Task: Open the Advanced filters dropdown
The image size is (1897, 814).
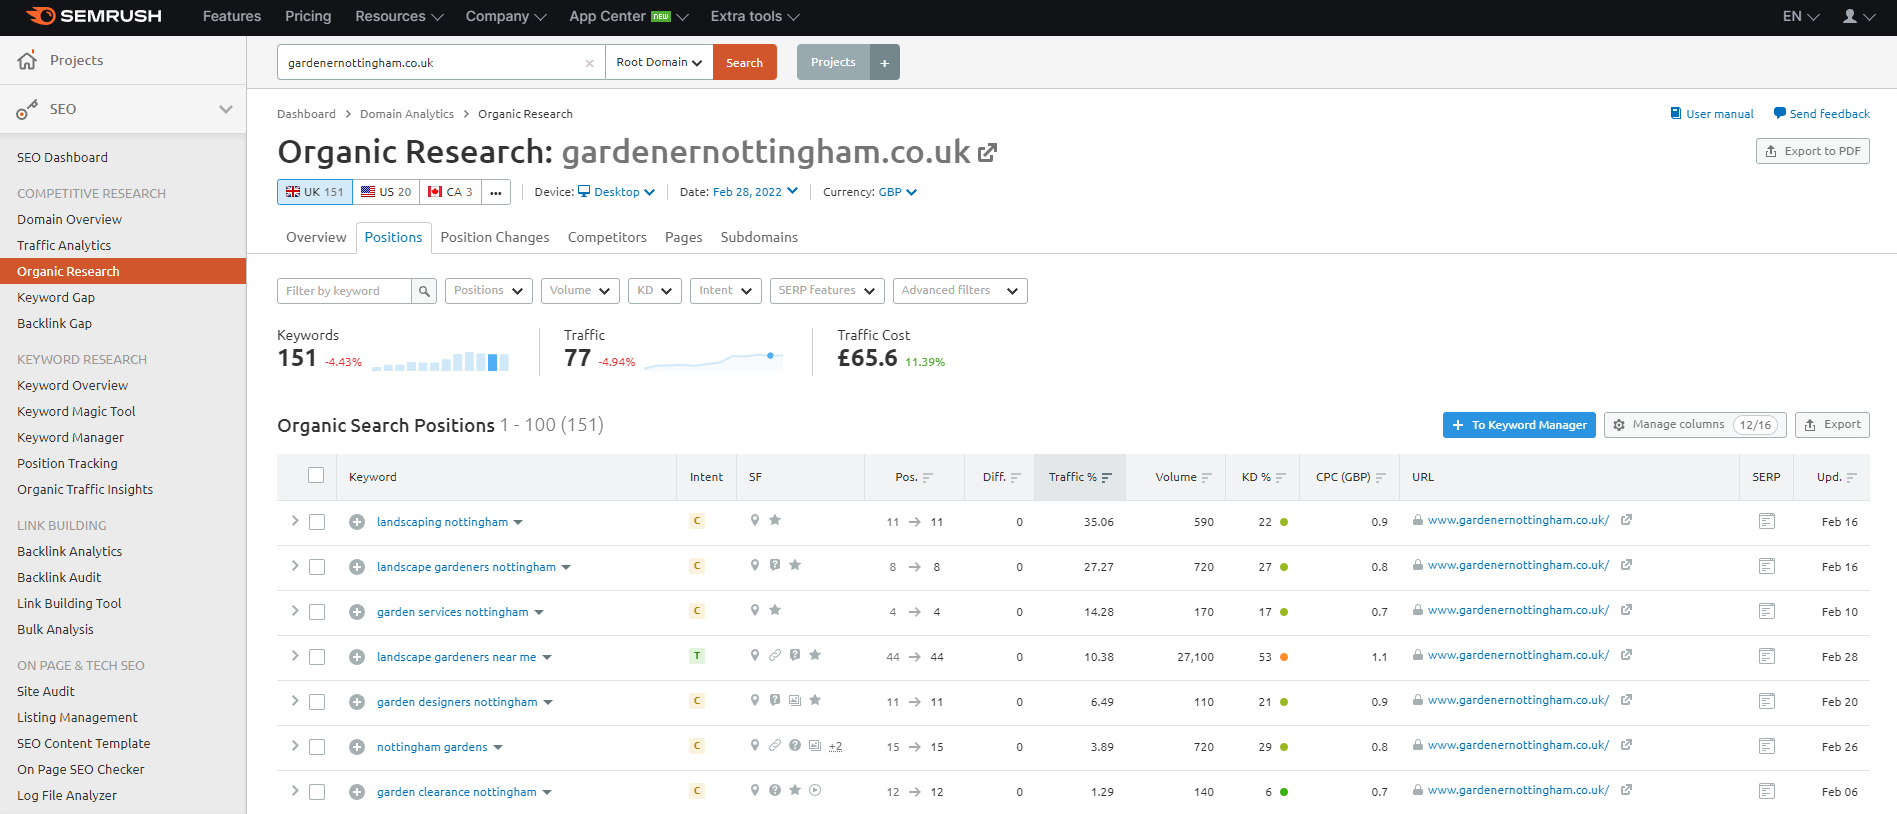Action: point(960,291)
